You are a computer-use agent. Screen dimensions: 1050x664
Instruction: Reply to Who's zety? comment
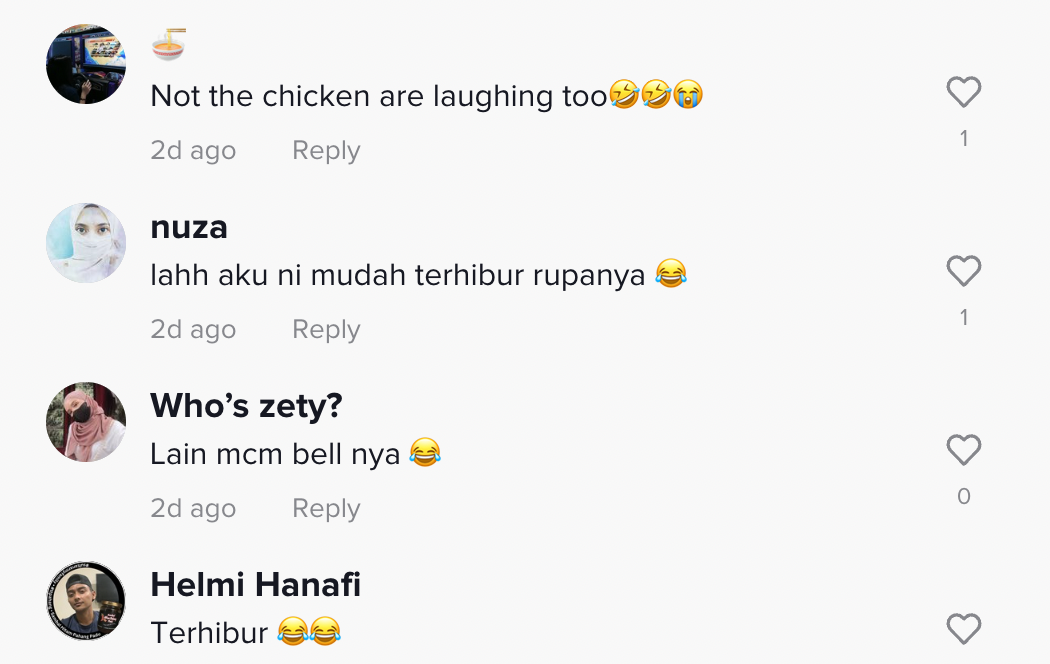325,509
